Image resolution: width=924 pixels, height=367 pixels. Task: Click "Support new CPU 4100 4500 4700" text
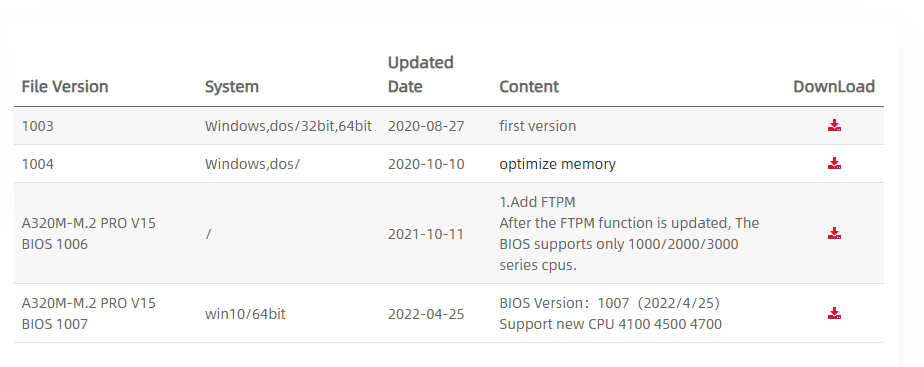pyautogui.click(x=610, y=324)
